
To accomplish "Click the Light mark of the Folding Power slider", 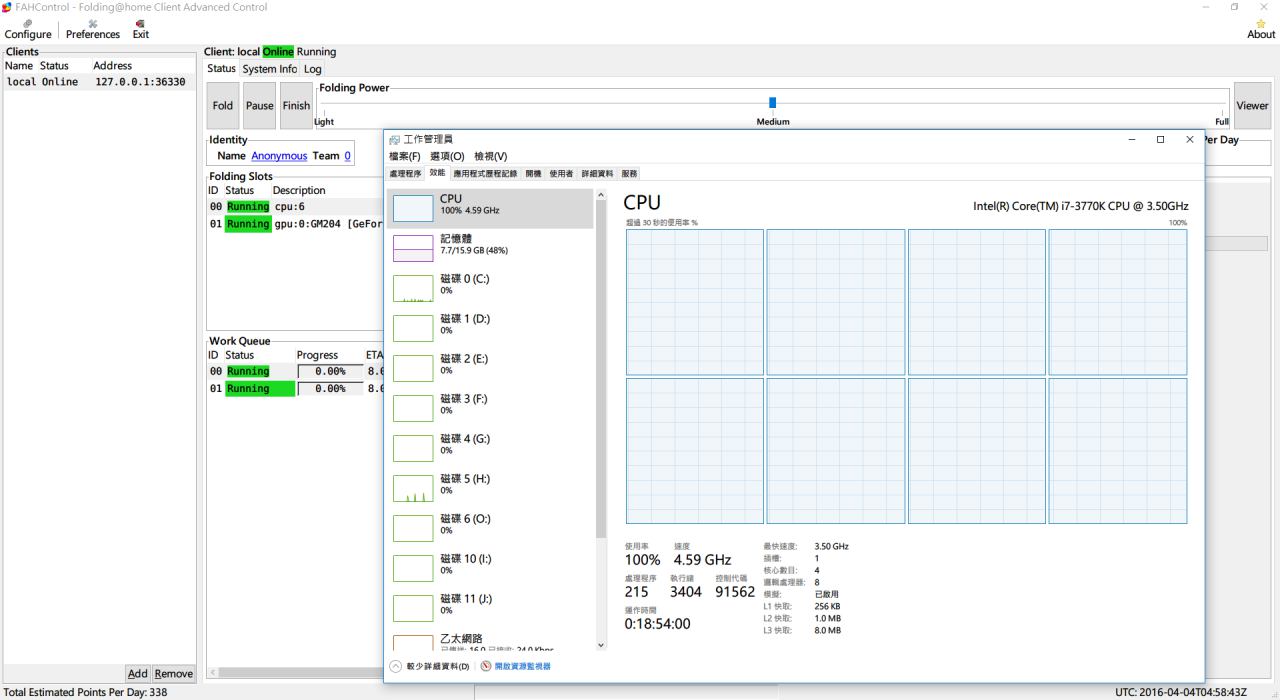I will 324,121.
